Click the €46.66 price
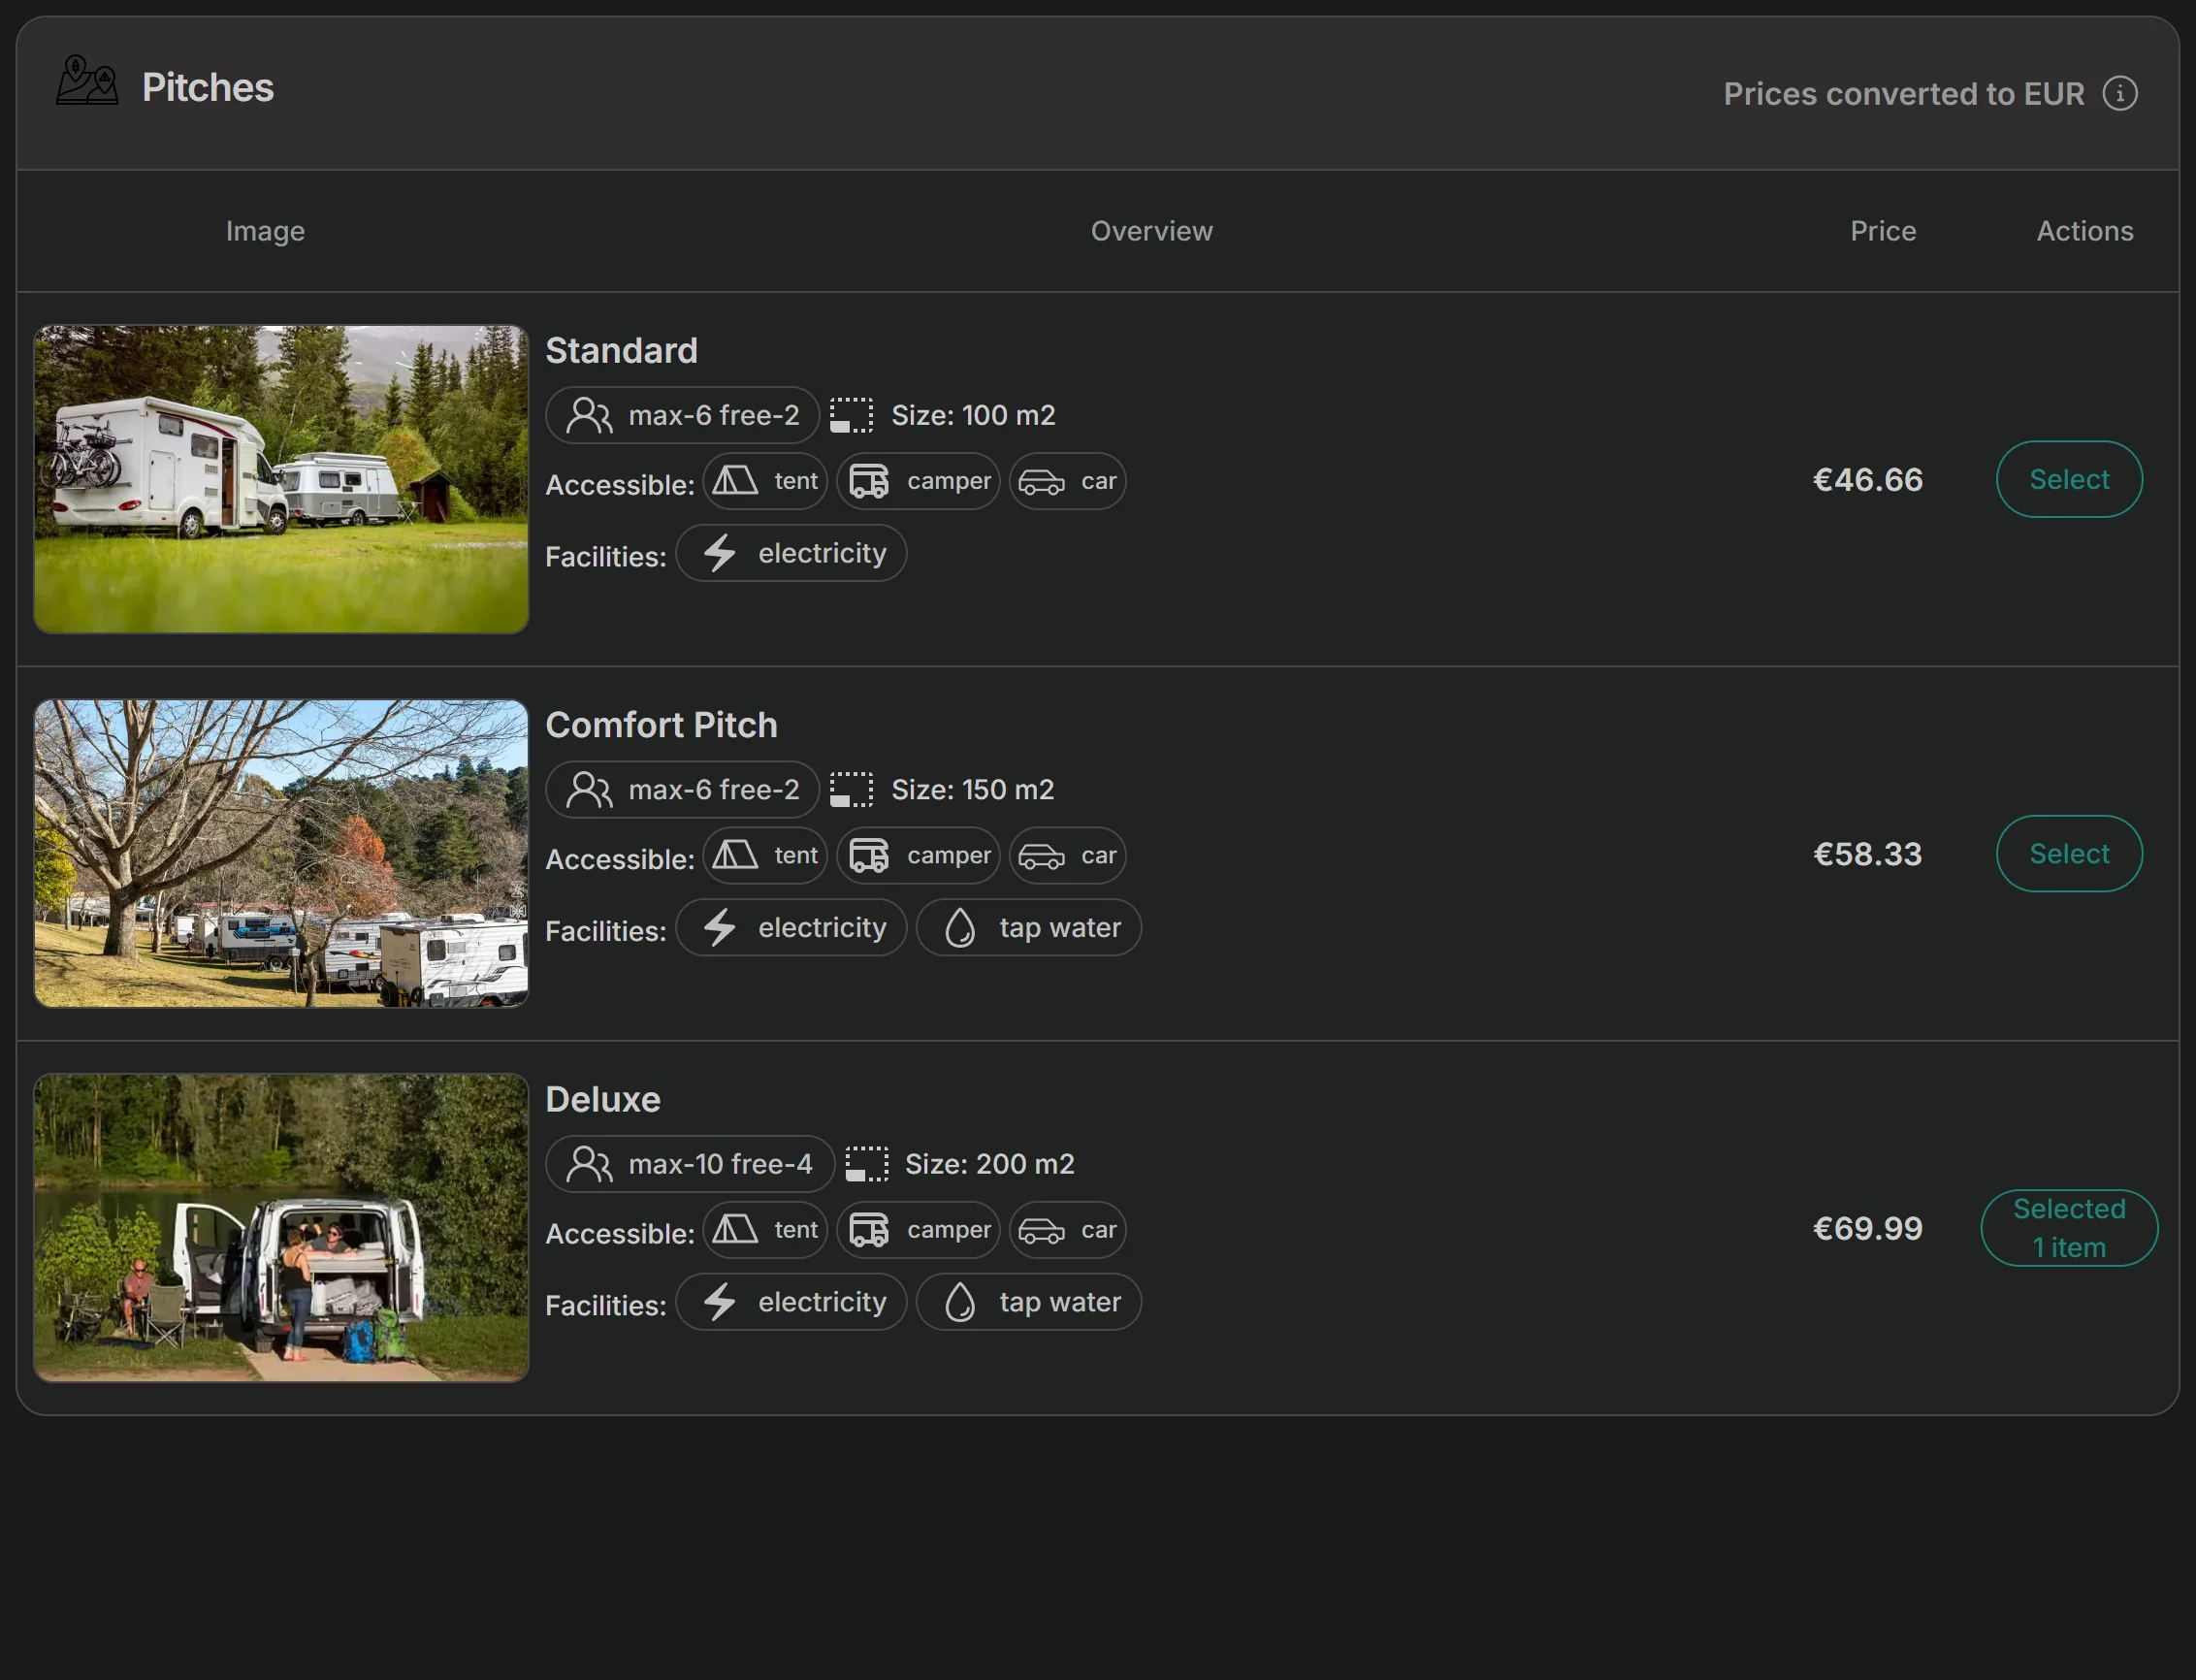 1867,480
